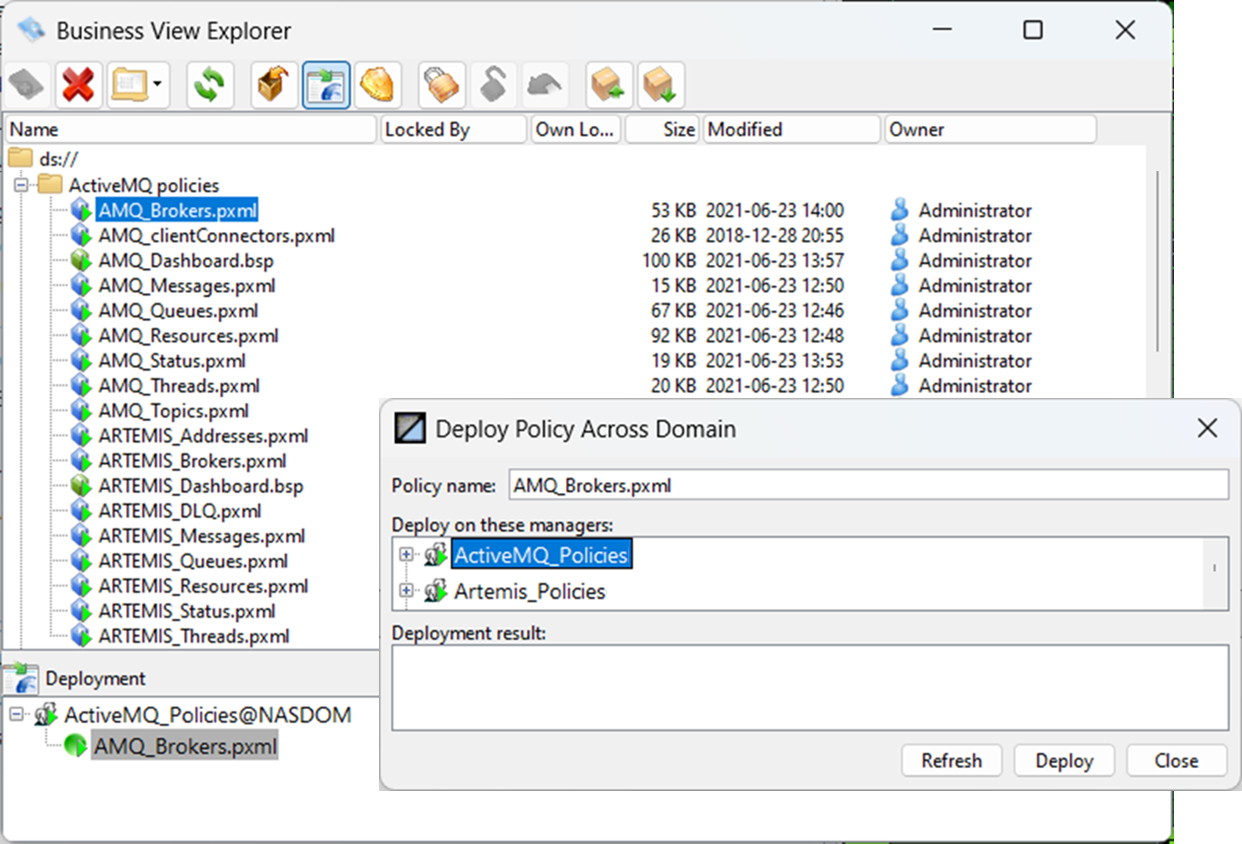Select AMQ_Brokers.pxml in the Deployment panel
Screen dimensions: 1242x844
point(185,746)
